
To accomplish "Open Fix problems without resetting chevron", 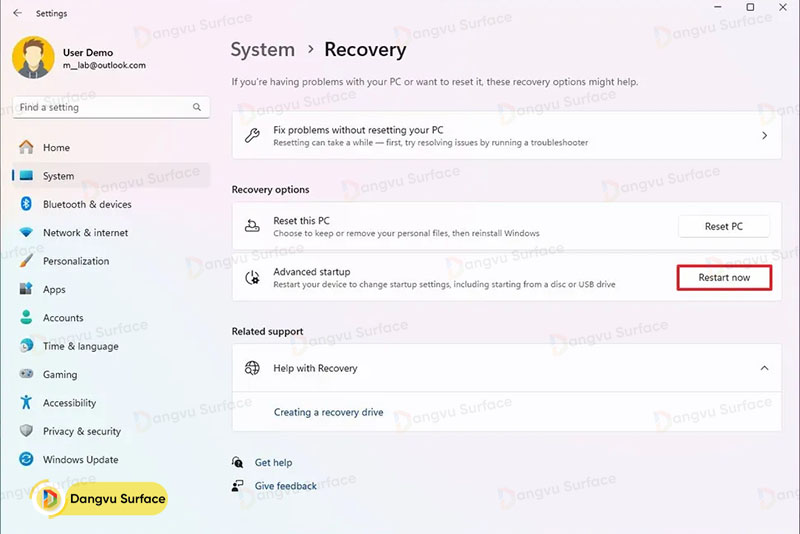I will click(764, 135).
